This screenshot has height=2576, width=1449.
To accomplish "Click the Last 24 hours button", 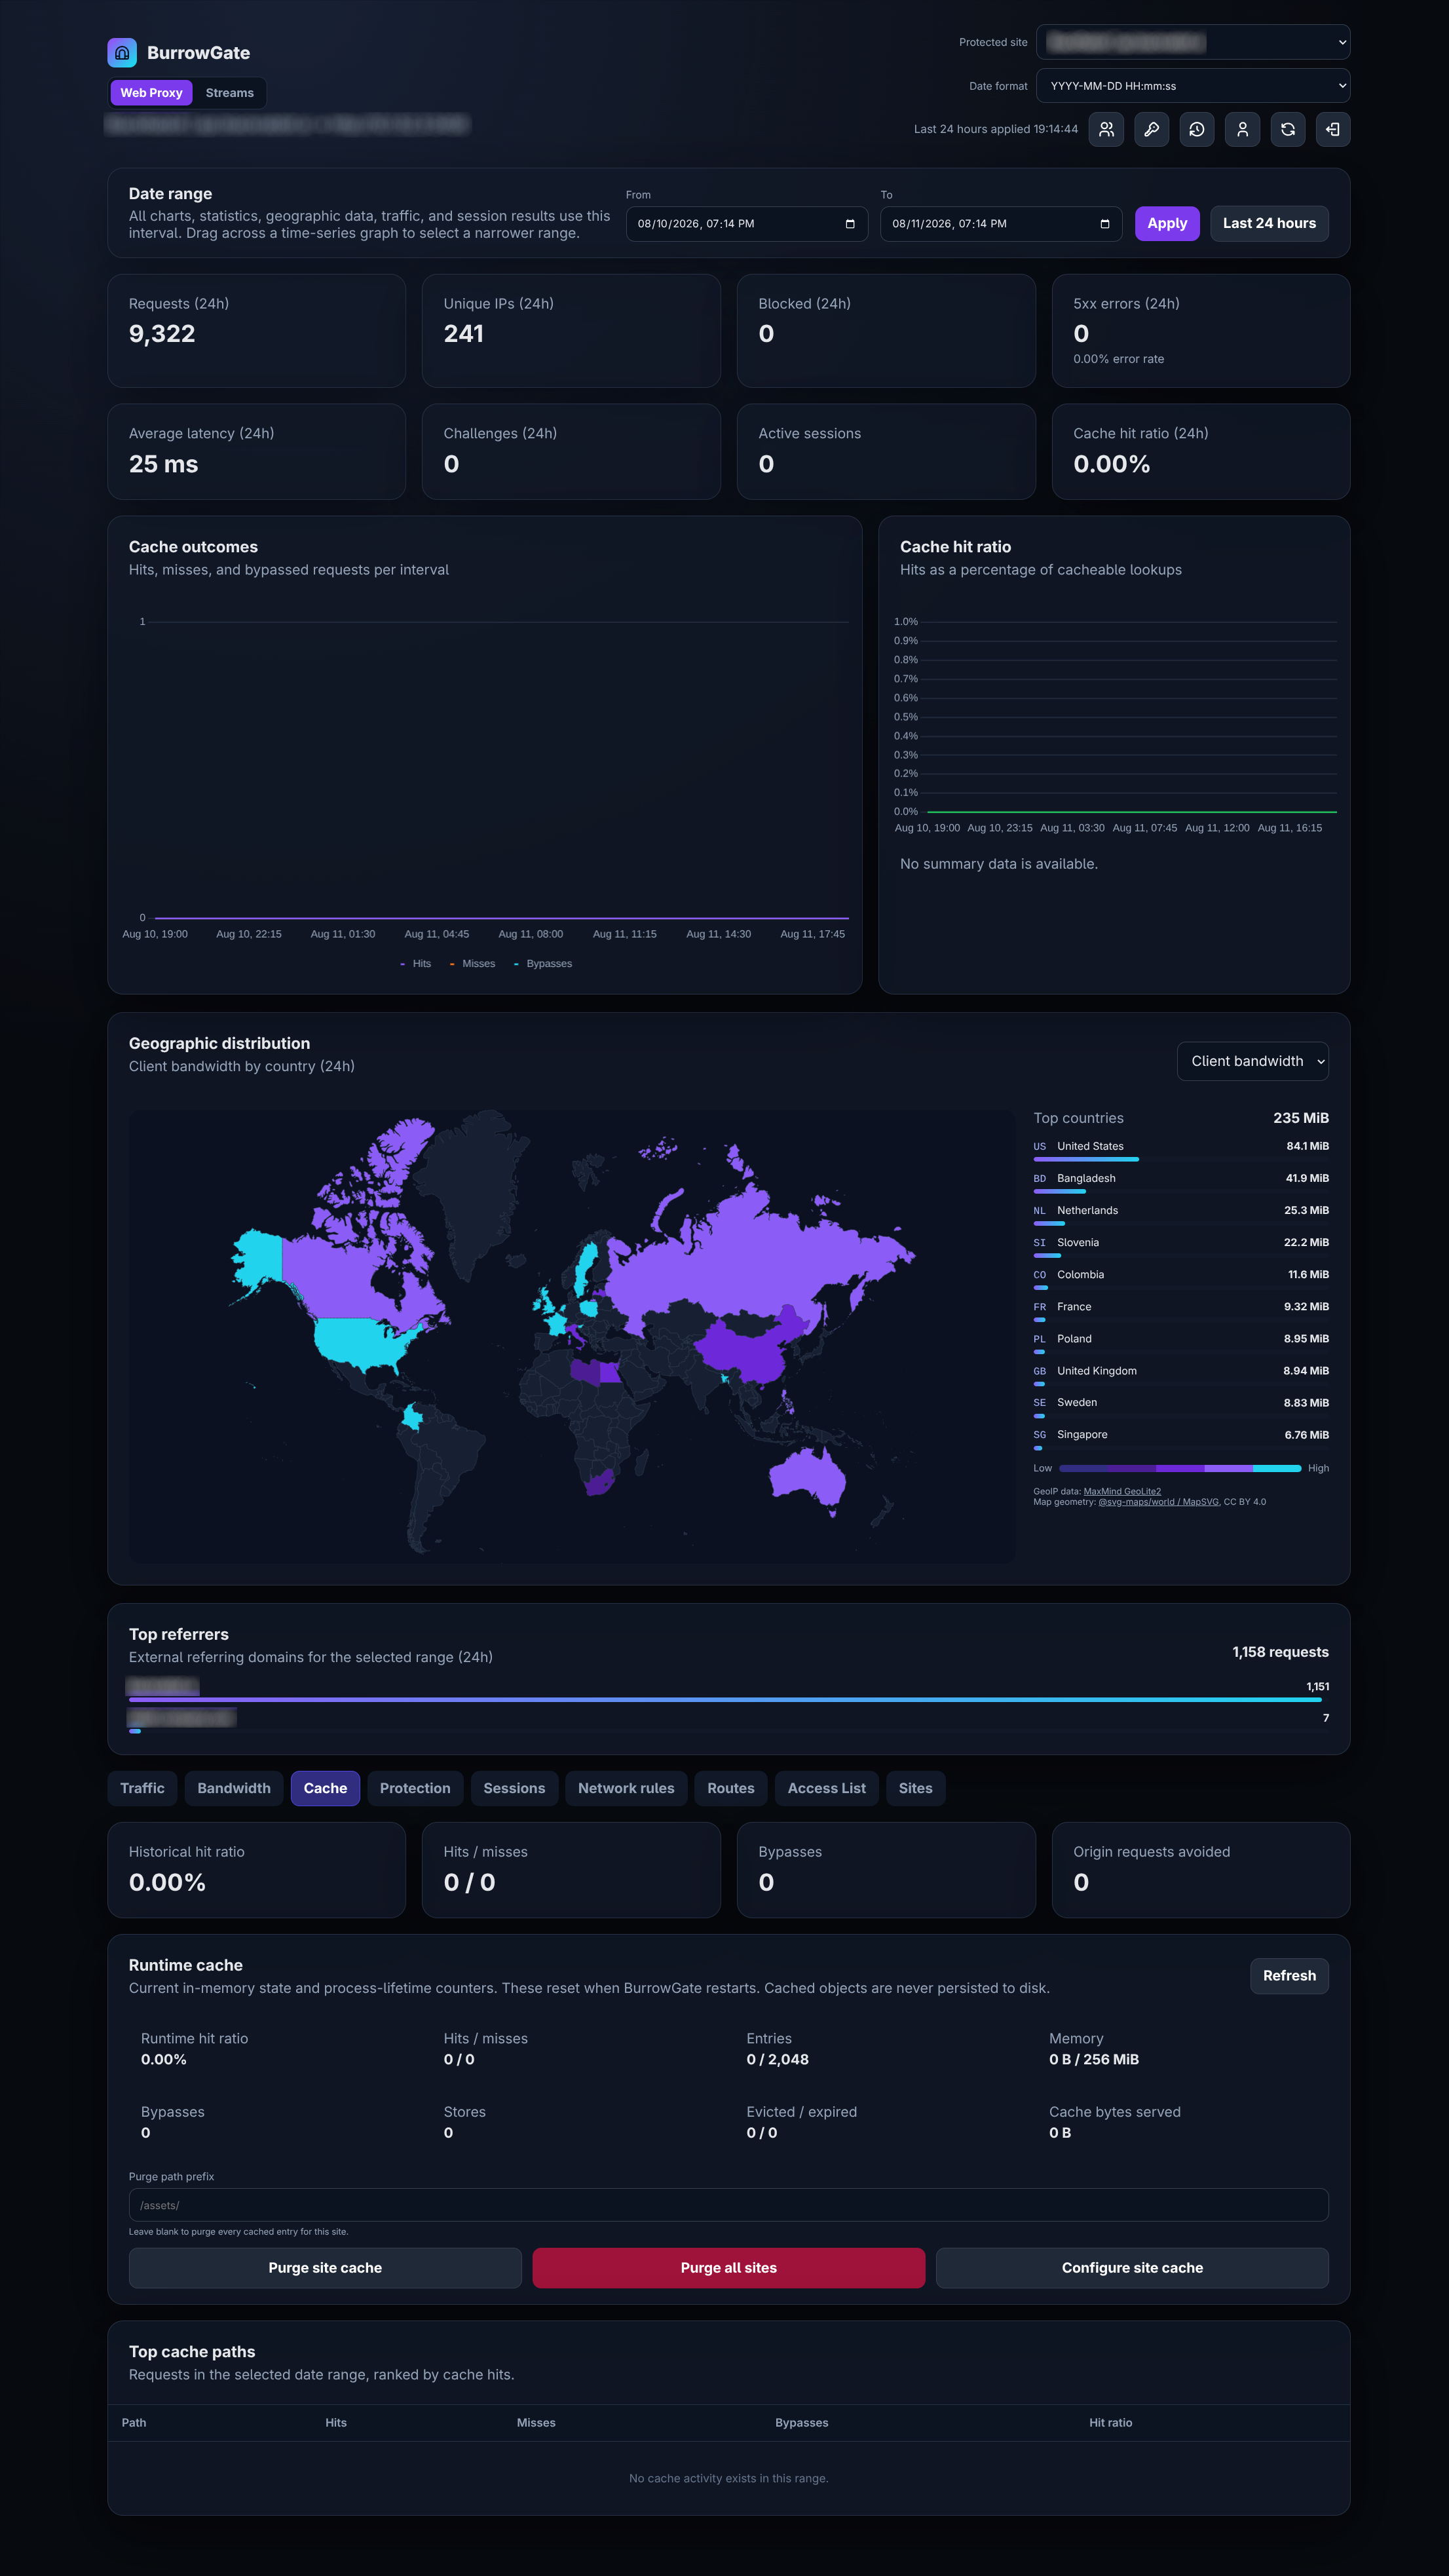I will click(x=1269, y=224).
